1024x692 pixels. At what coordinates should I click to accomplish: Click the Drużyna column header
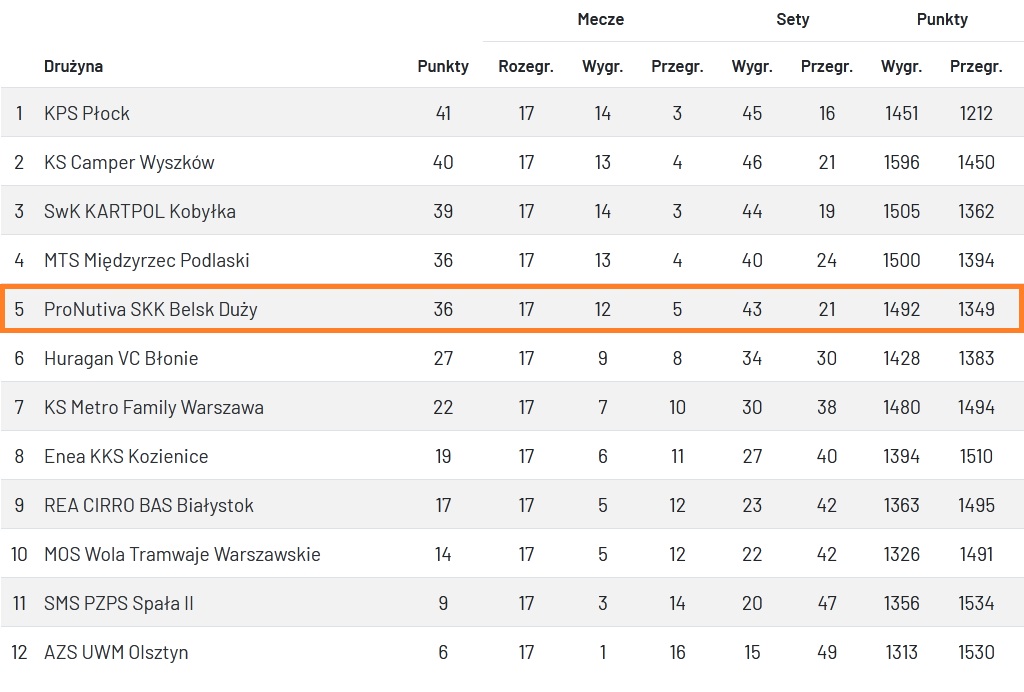click(x=73, y=67)
